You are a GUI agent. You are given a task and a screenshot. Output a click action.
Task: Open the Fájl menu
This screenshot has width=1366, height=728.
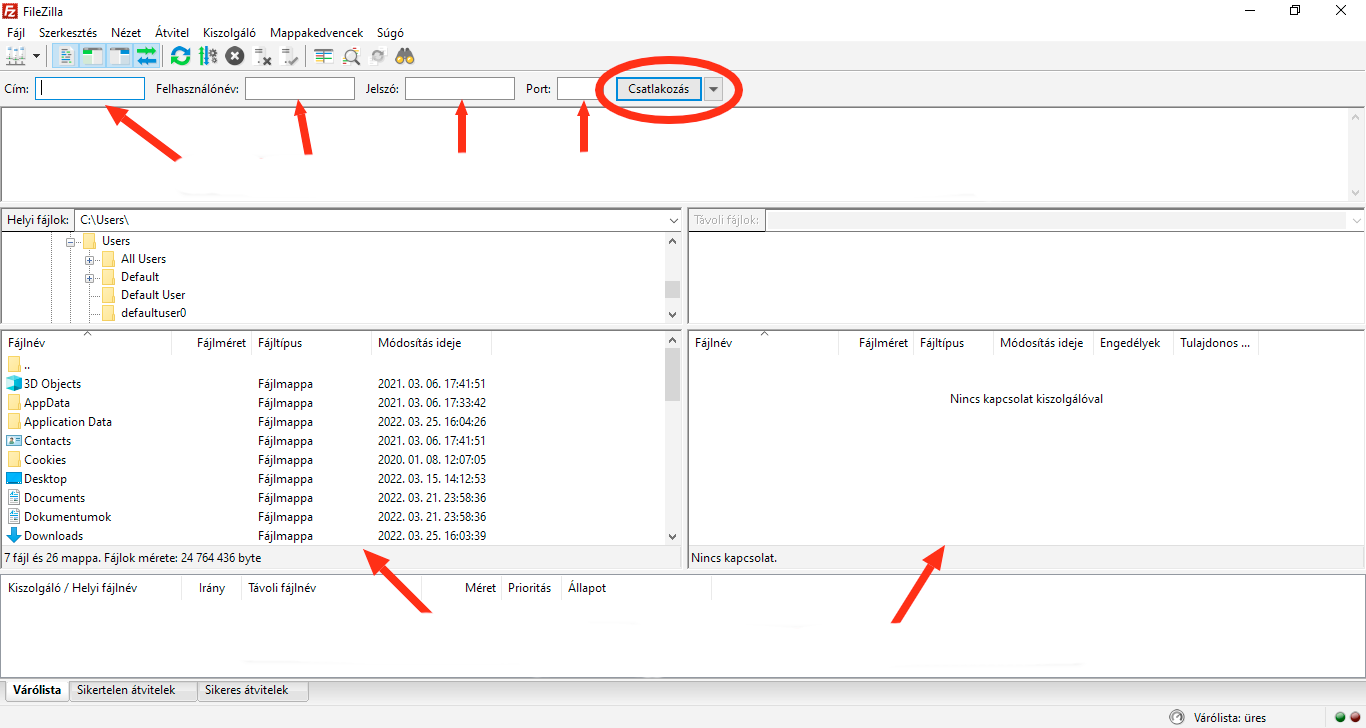16,33
